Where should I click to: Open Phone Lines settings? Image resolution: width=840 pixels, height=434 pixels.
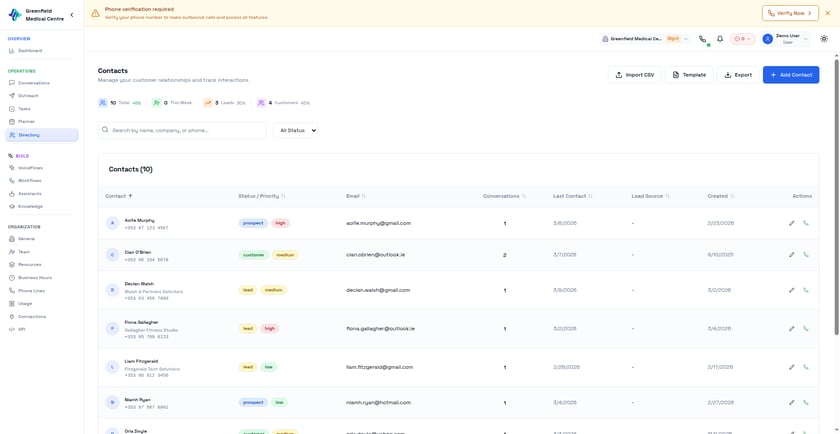click(x=41, y=291)
